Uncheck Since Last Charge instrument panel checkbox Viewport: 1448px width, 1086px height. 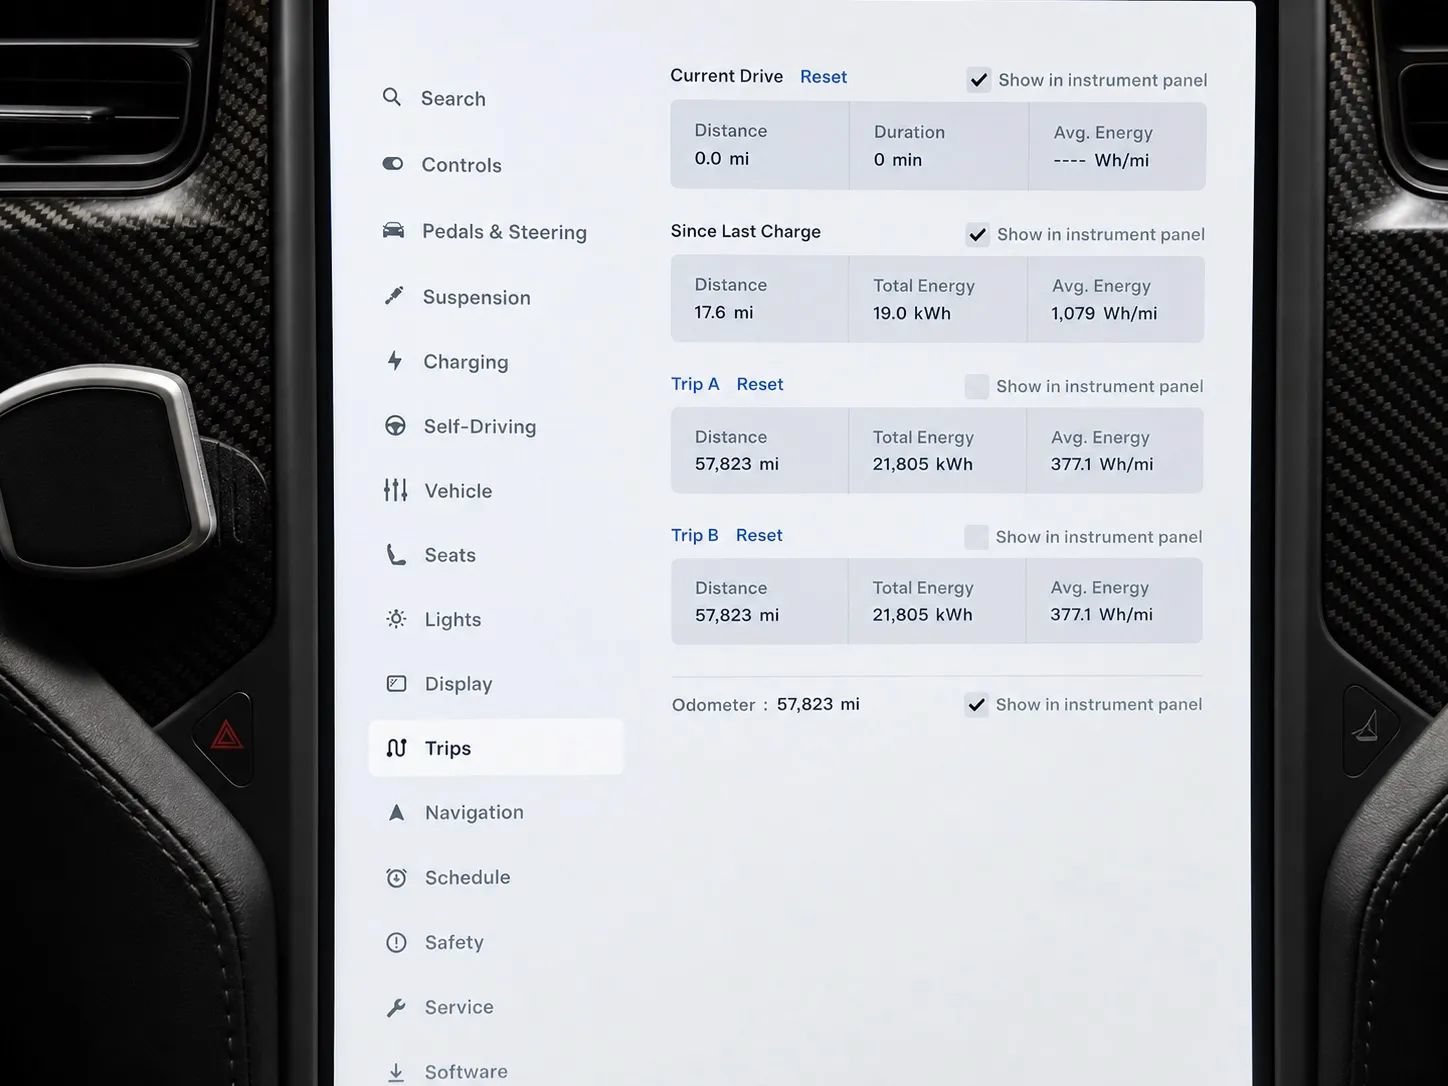pos(978,234)
